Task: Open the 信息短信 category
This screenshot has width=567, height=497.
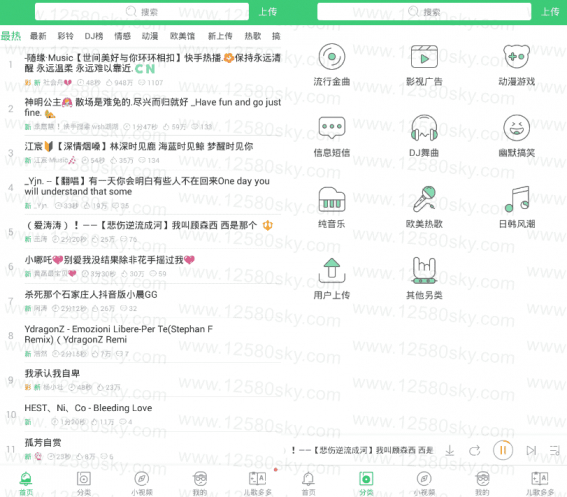Action: pos(332,136)
